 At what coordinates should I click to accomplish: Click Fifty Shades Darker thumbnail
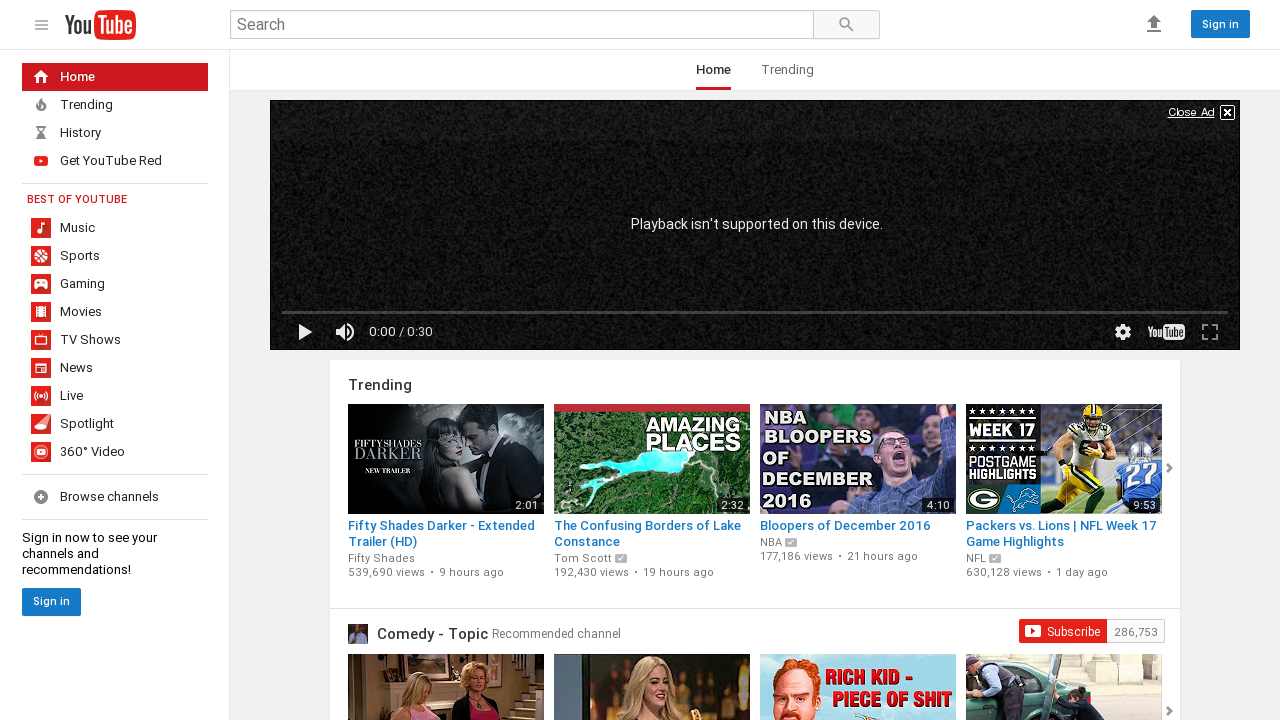(x=446, y=459)
